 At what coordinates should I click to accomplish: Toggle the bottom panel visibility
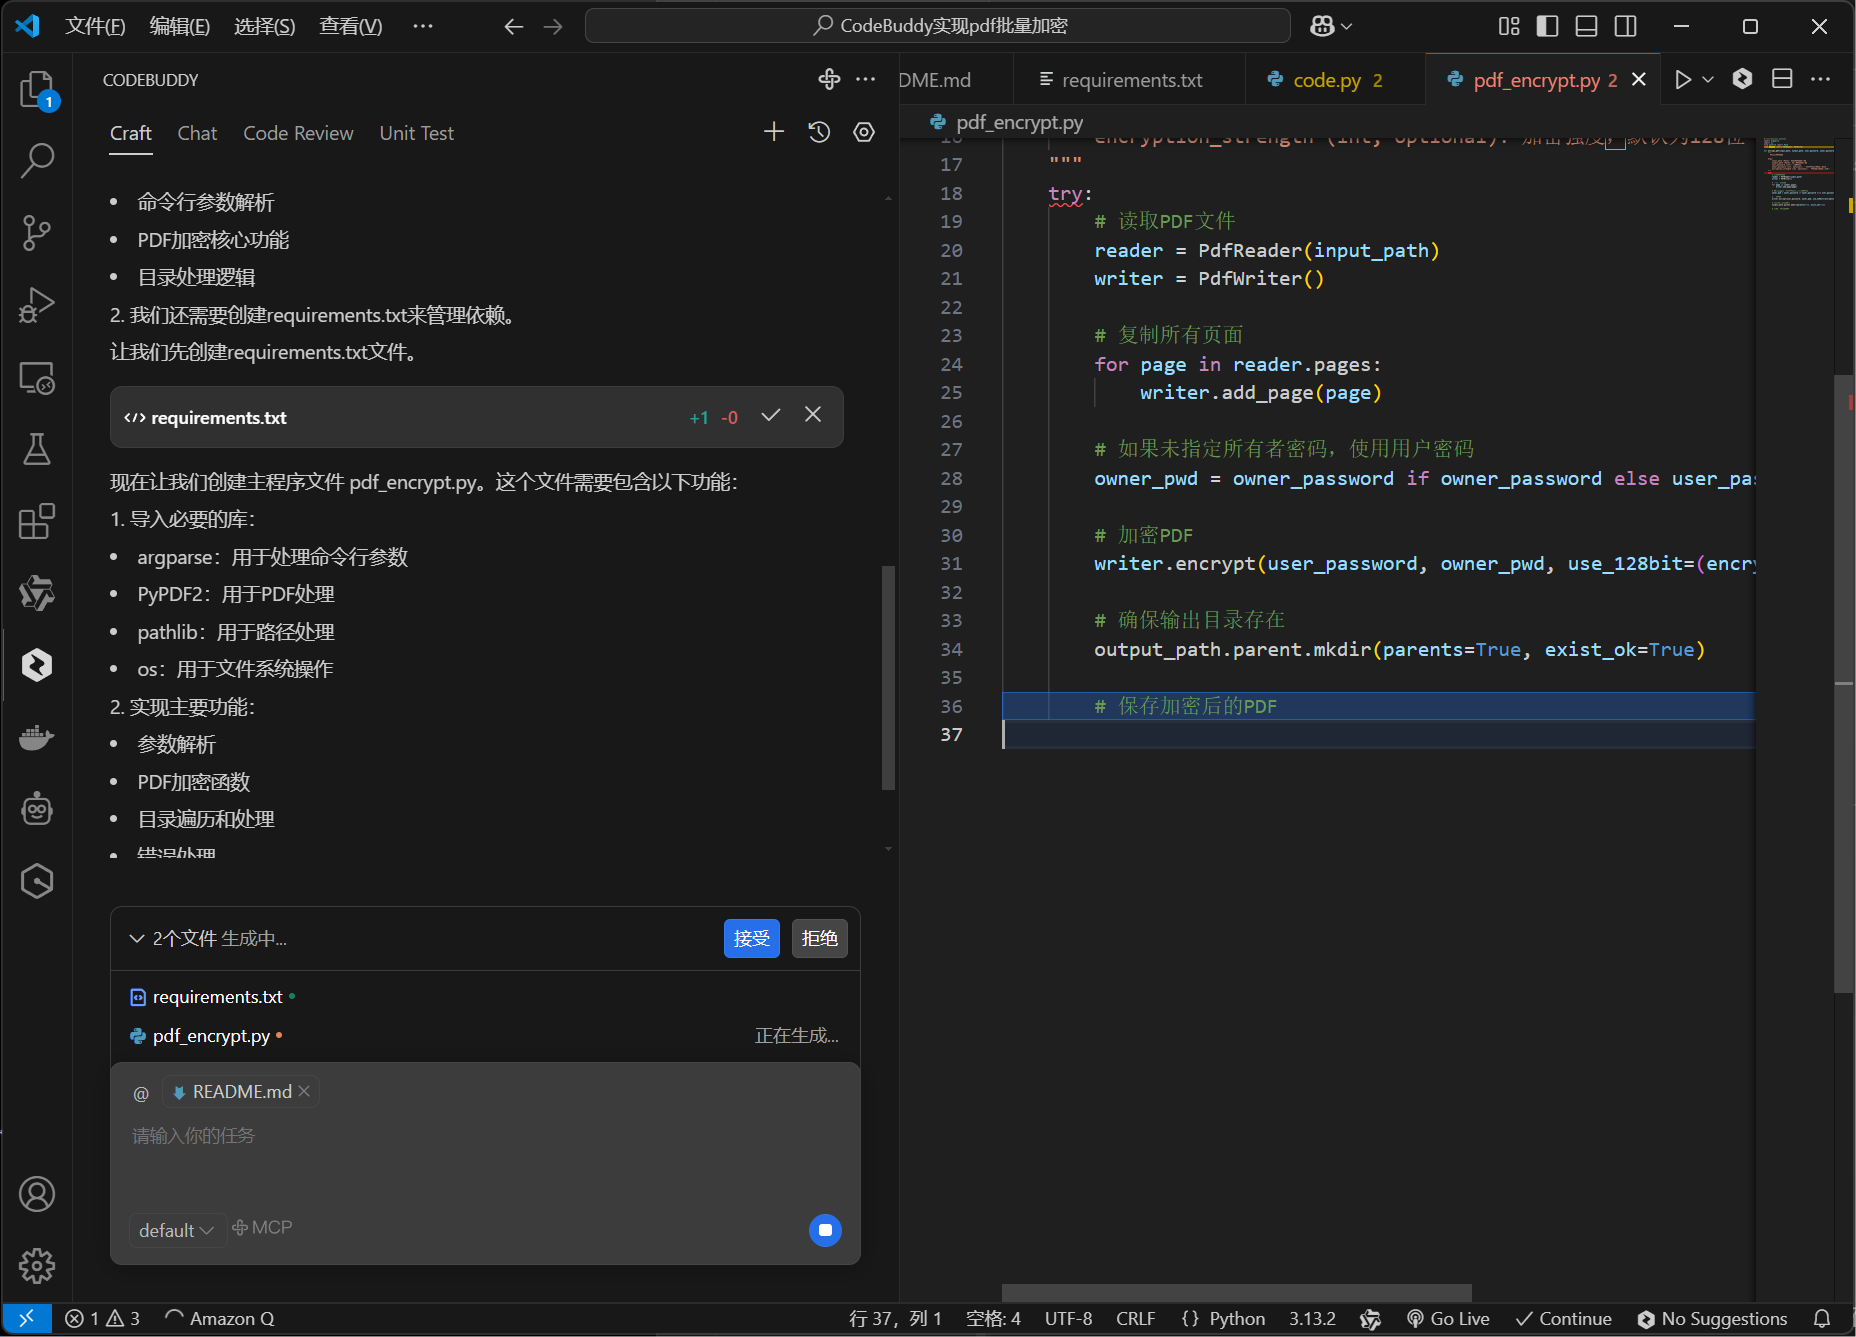1586,26
